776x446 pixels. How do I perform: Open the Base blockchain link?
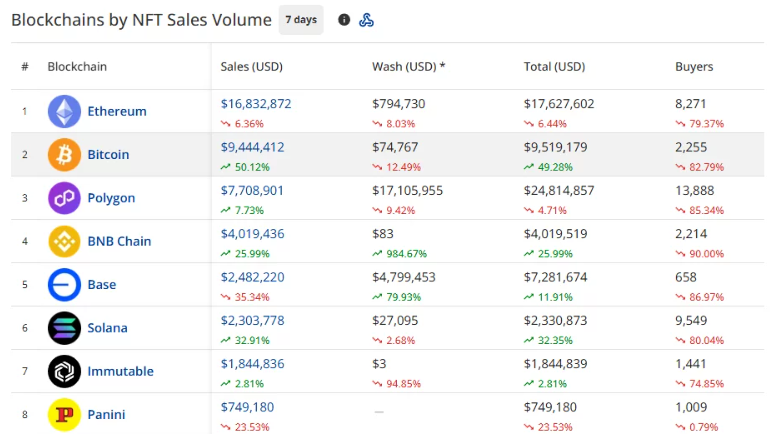coord(102,285)
